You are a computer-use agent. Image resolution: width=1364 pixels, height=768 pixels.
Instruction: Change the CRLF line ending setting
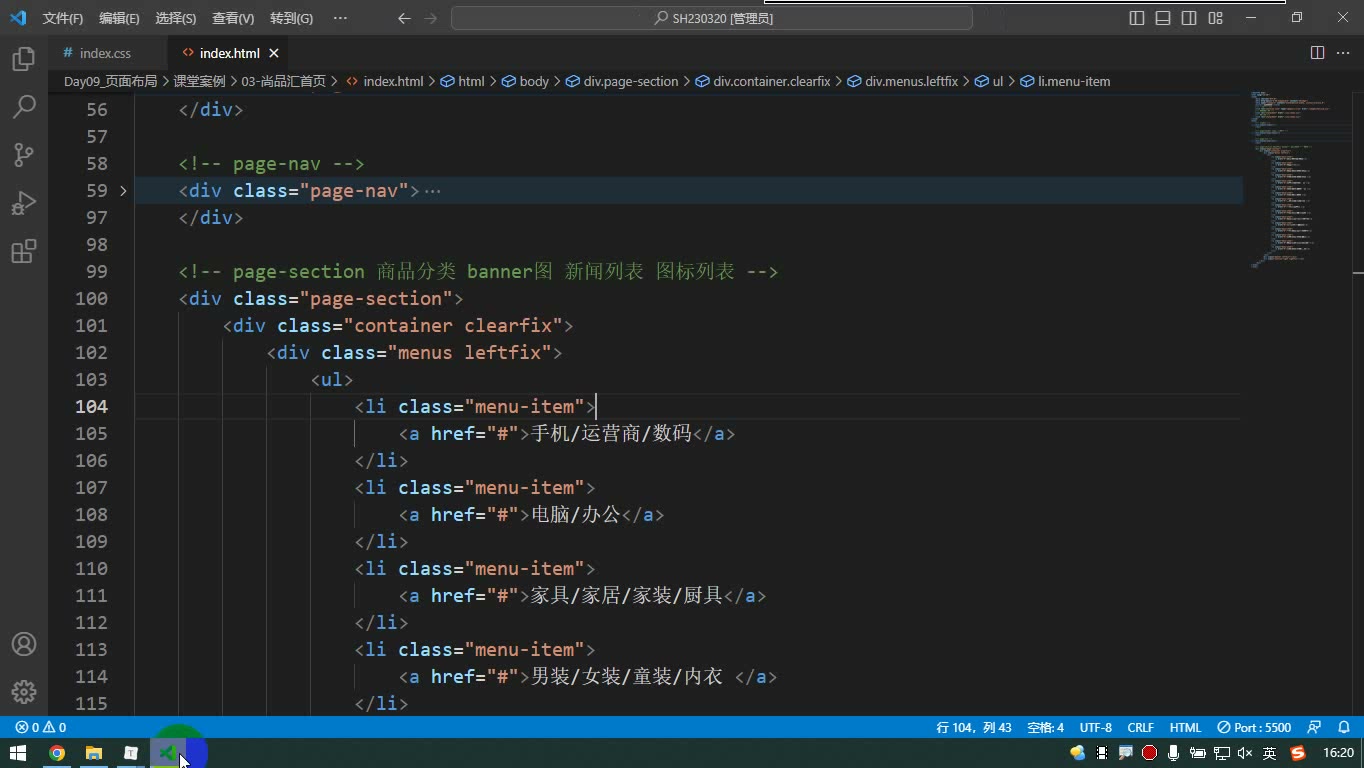[x=1141, y=727]
